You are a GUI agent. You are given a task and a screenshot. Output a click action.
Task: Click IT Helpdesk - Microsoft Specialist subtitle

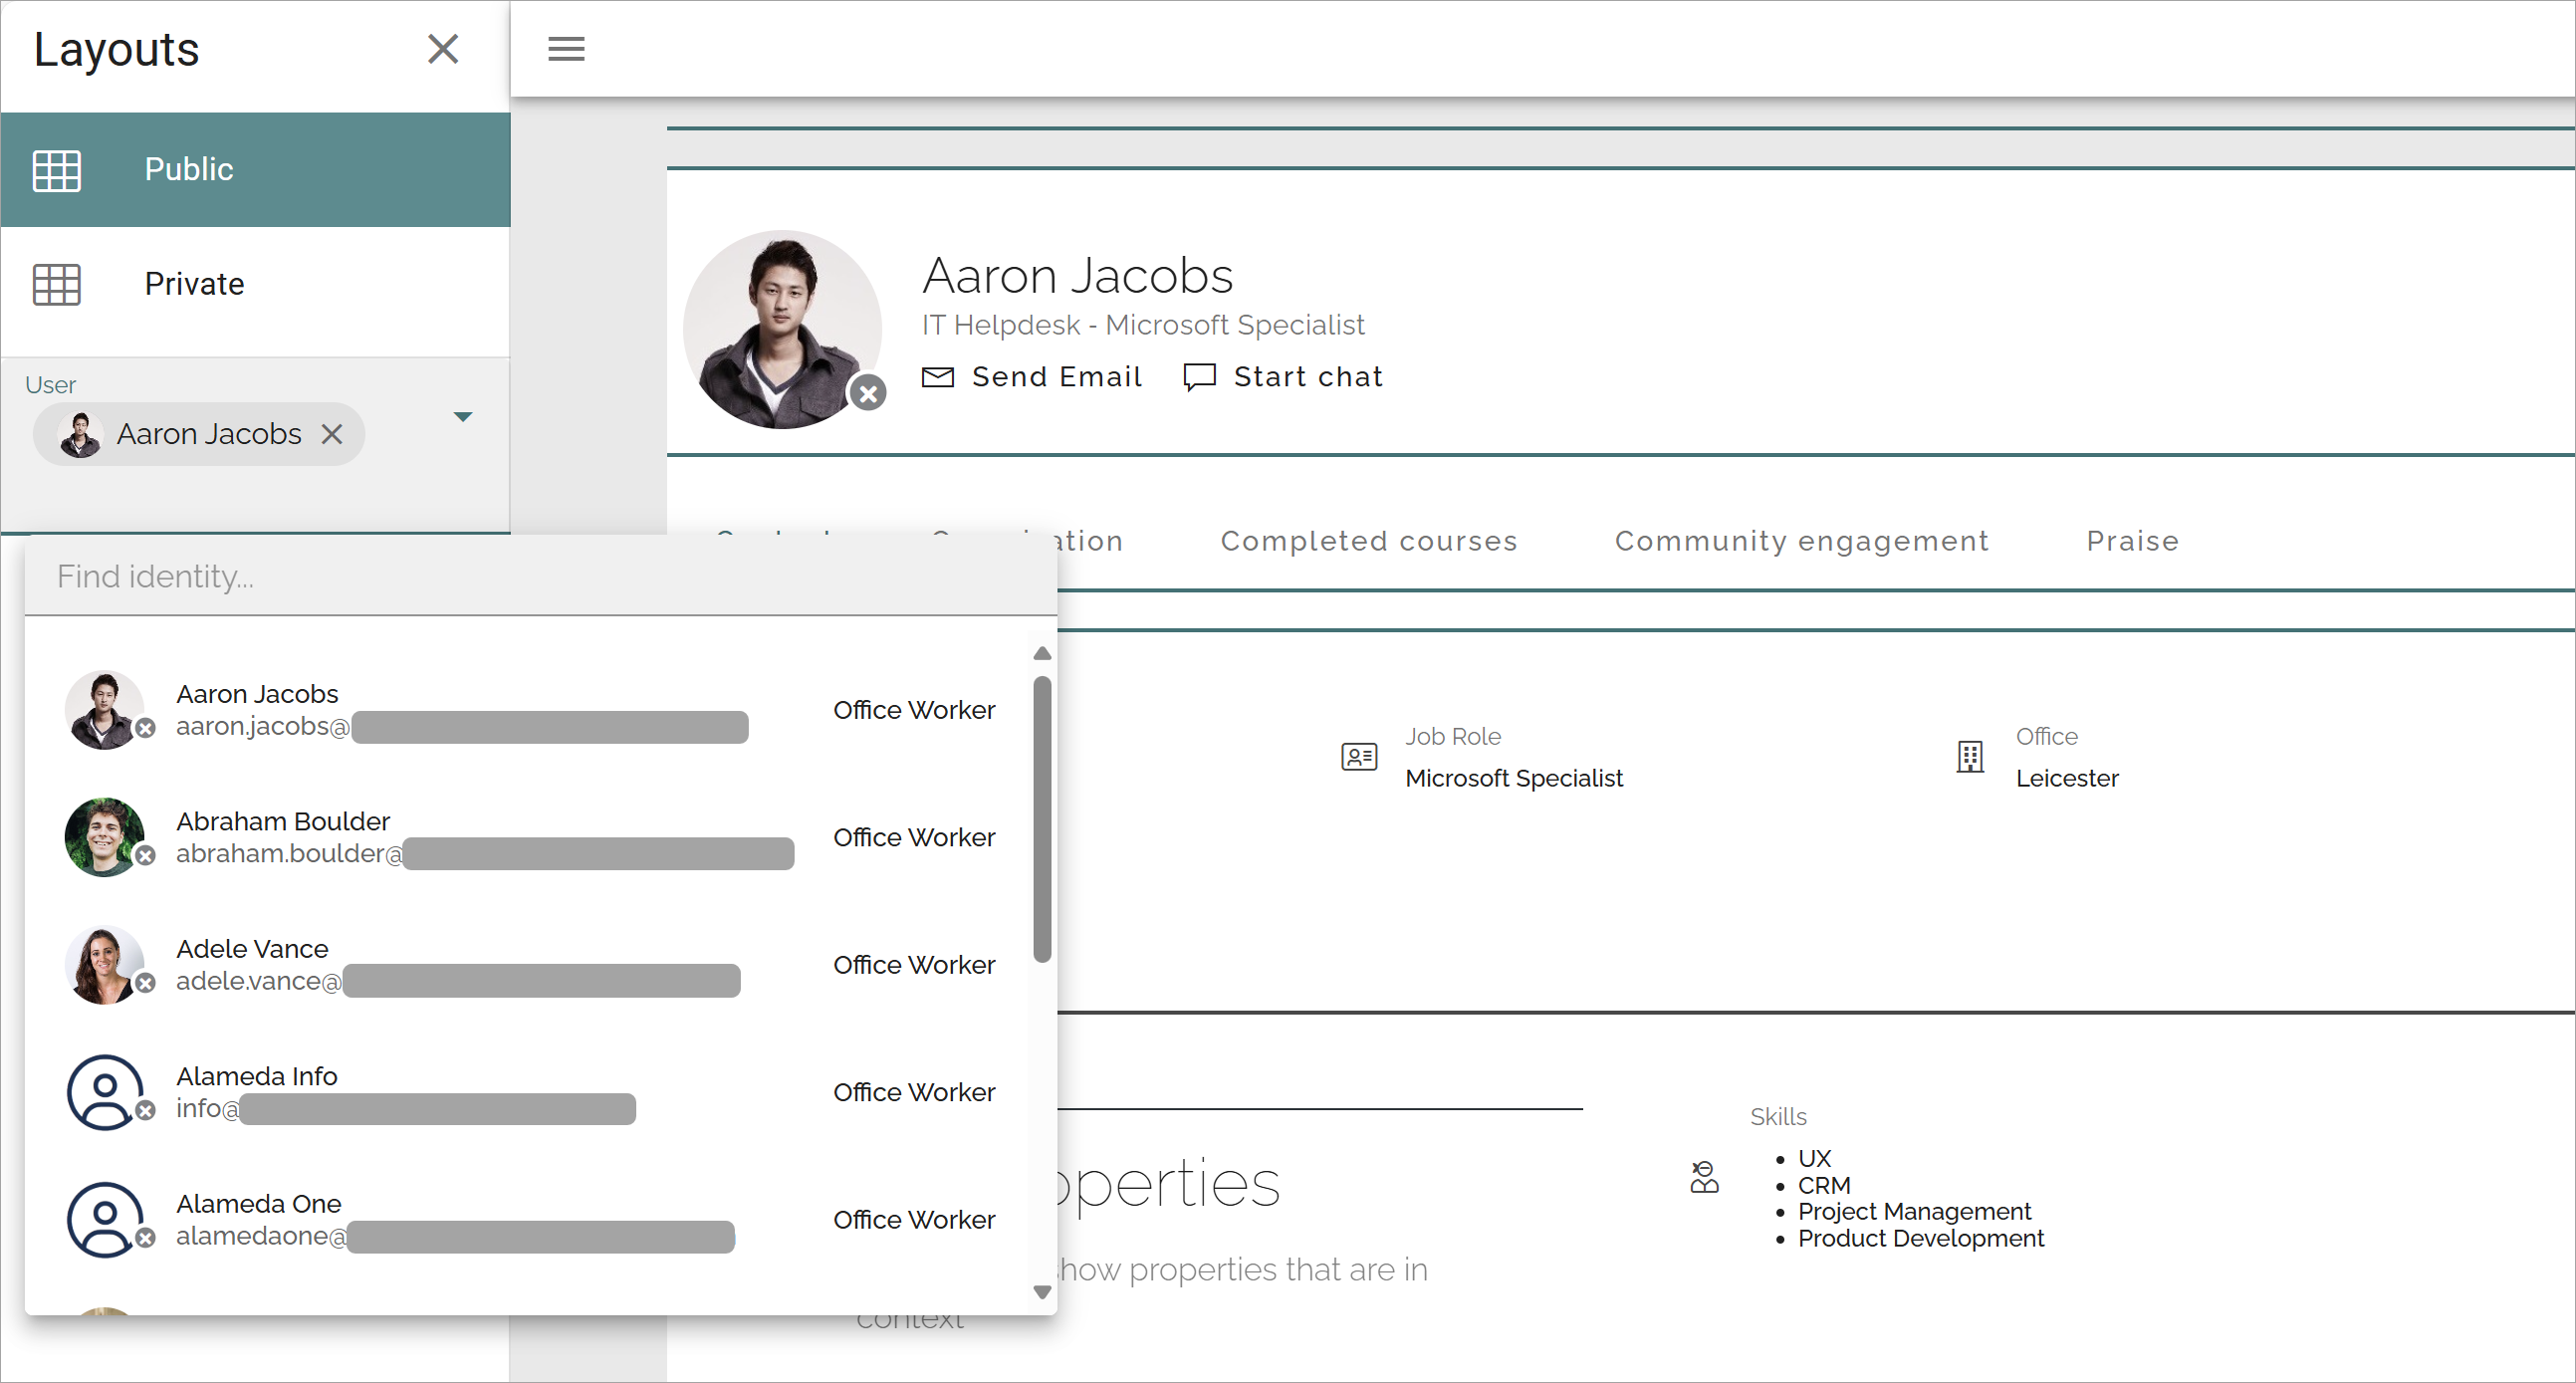point(1142,325)
